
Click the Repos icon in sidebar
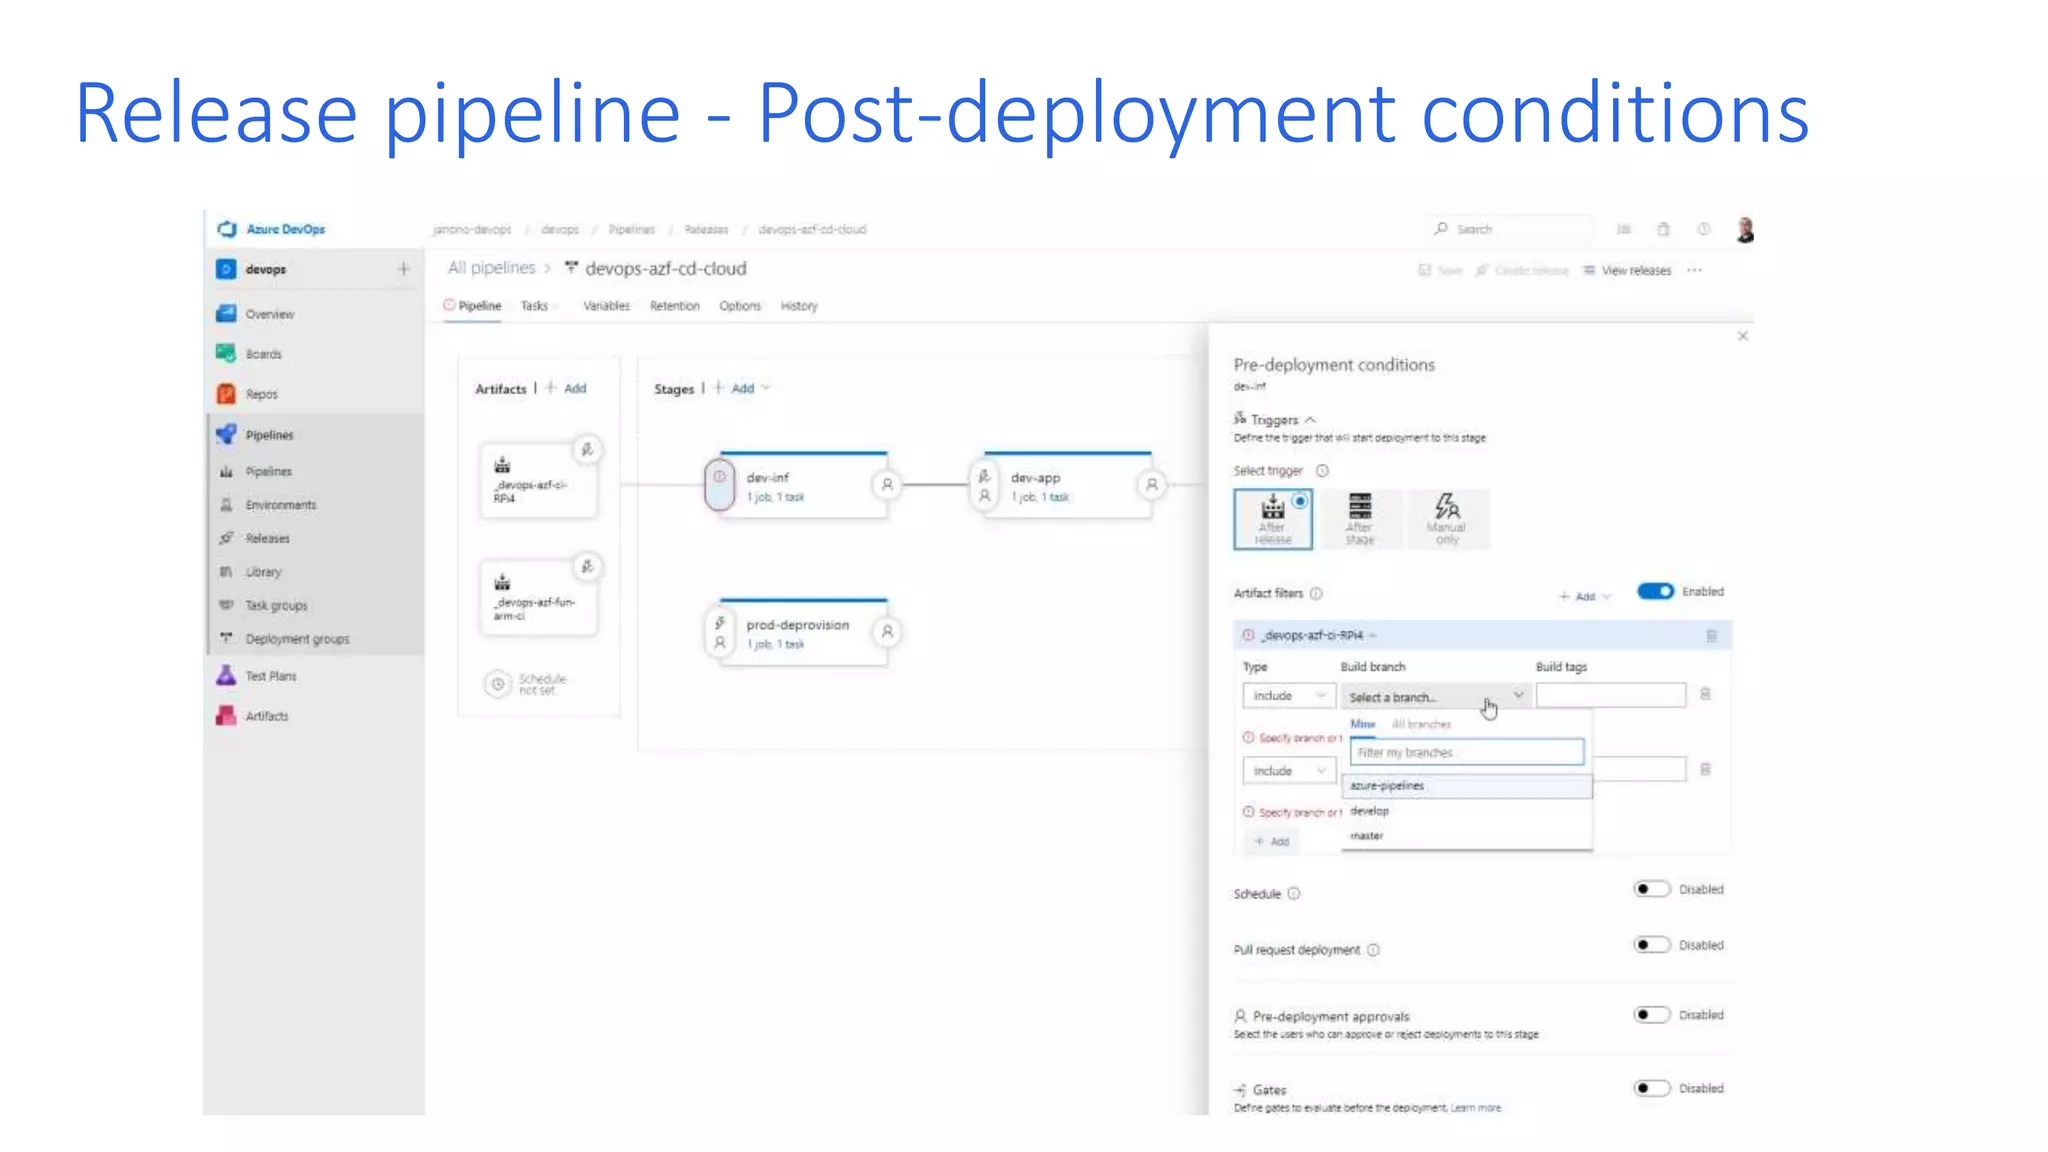(226, 394)
